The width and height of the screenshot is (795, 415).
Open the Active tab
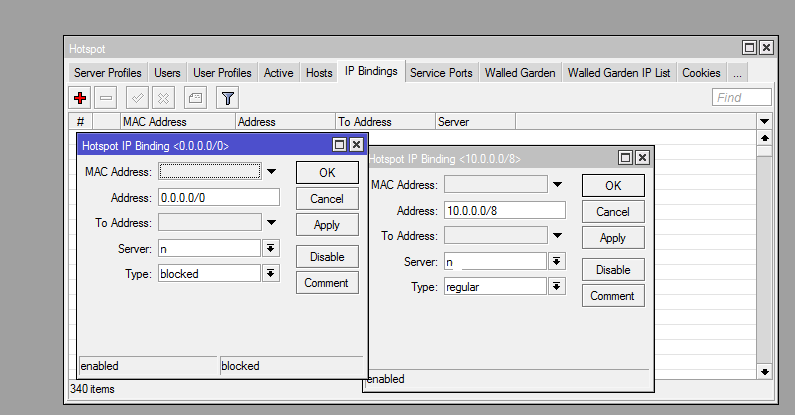(278, 73)
